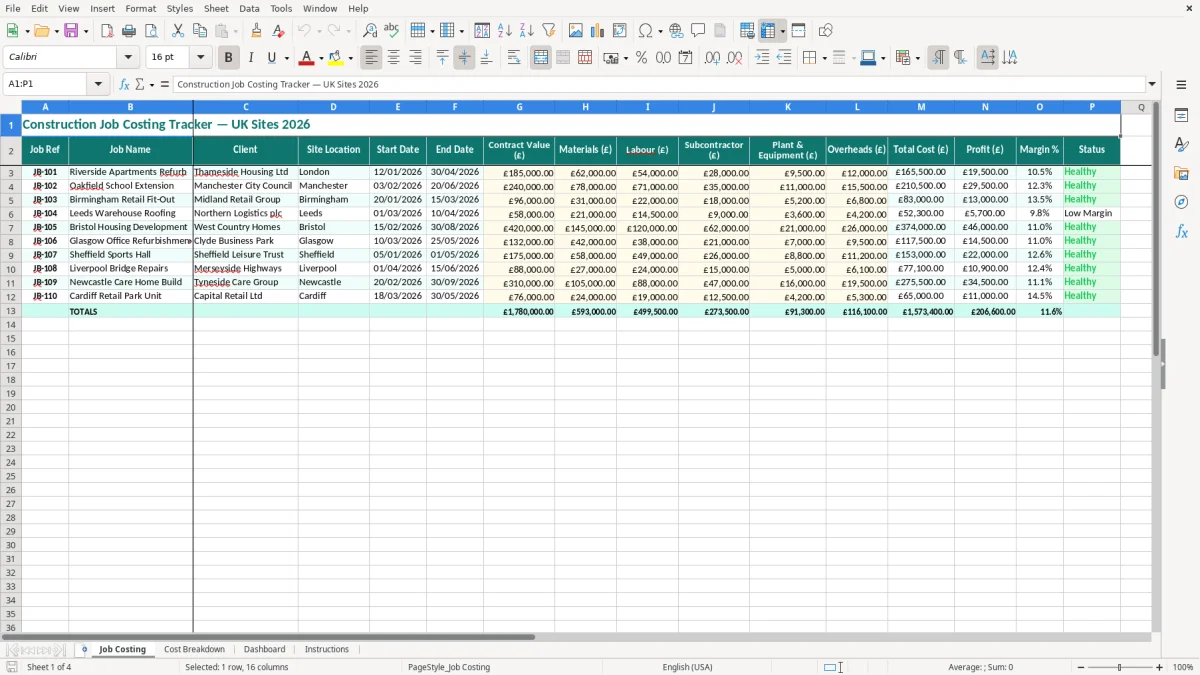This screenshot has height=675, width=1200.
Task: Open the Calibri font name dropdown
Action: point(128,58)
